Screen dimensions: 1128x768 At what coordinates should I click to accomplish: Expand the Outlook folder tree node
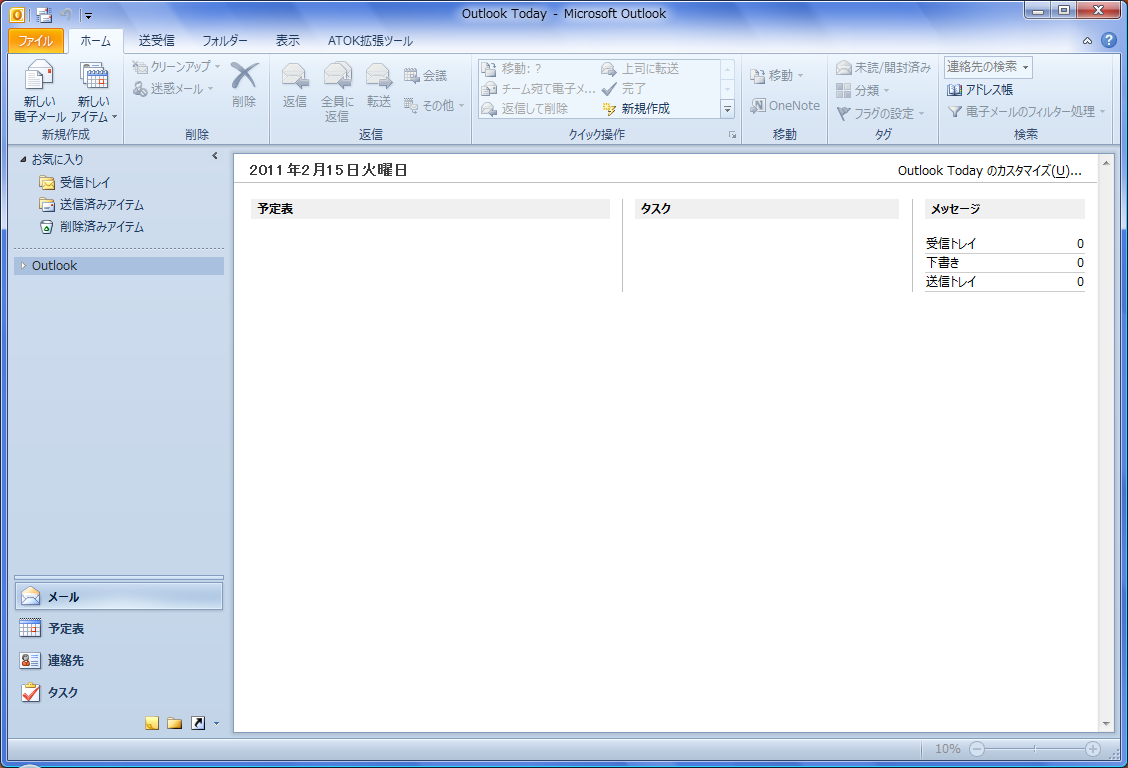pyautogui.click(x=24, y=266)
